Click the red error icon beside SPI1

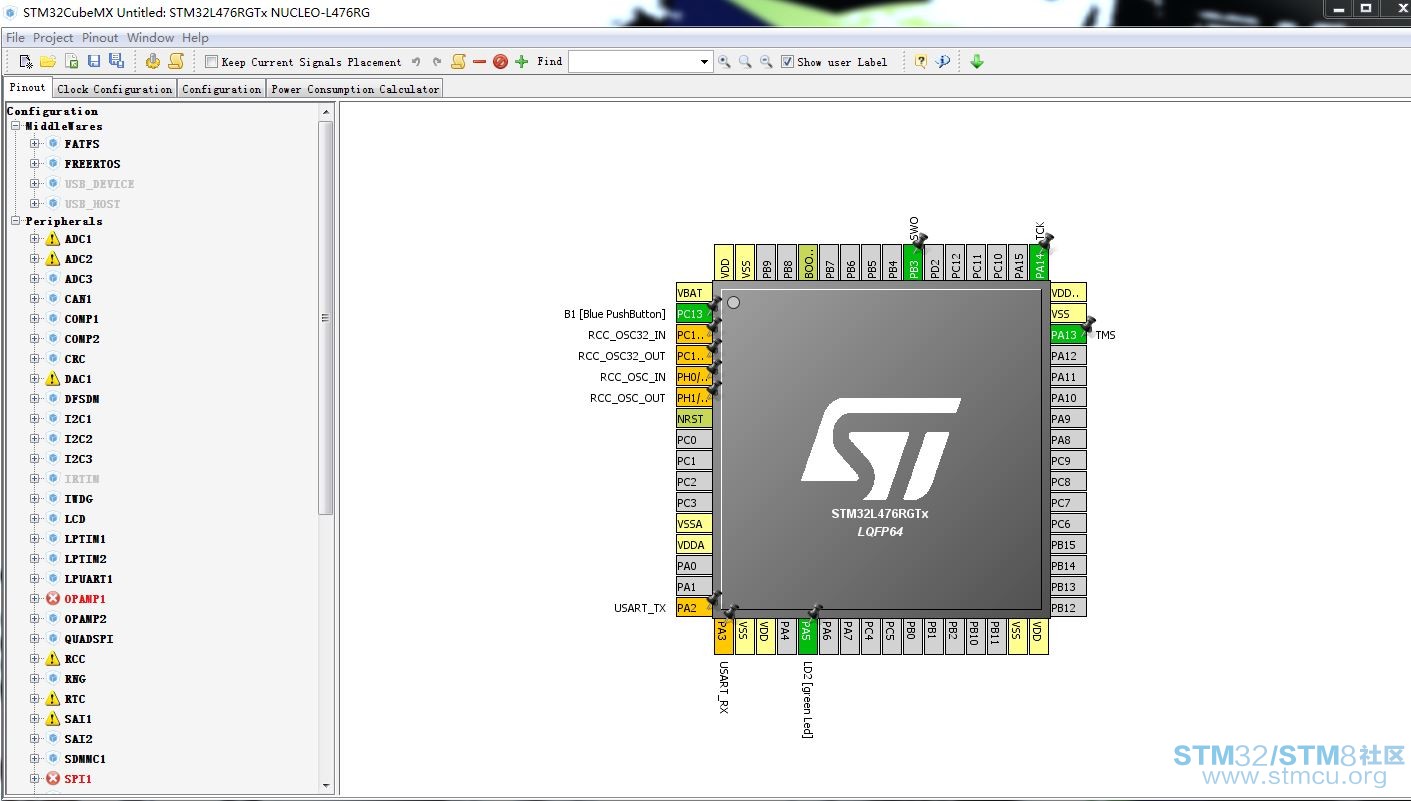53,779
